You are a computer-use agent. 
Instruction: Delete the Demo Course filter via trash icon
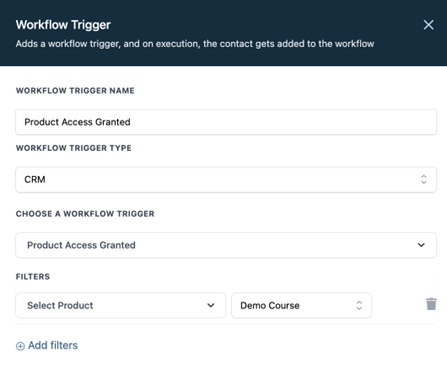431,304
